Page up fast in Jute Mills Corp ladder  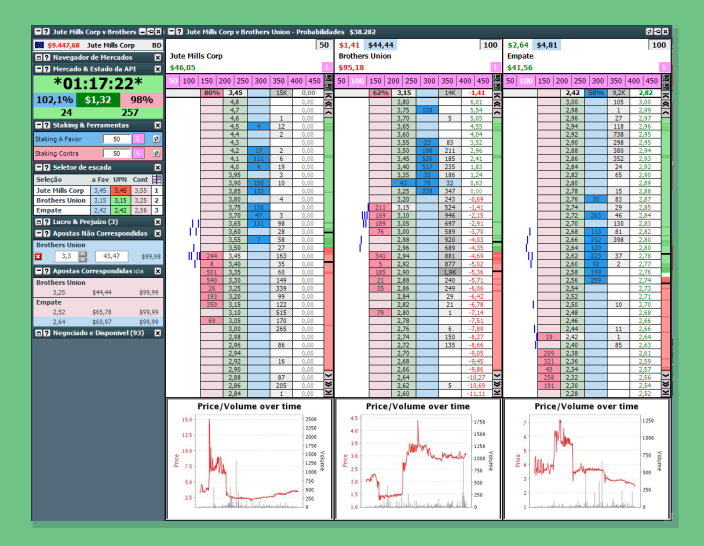(328, 104)
